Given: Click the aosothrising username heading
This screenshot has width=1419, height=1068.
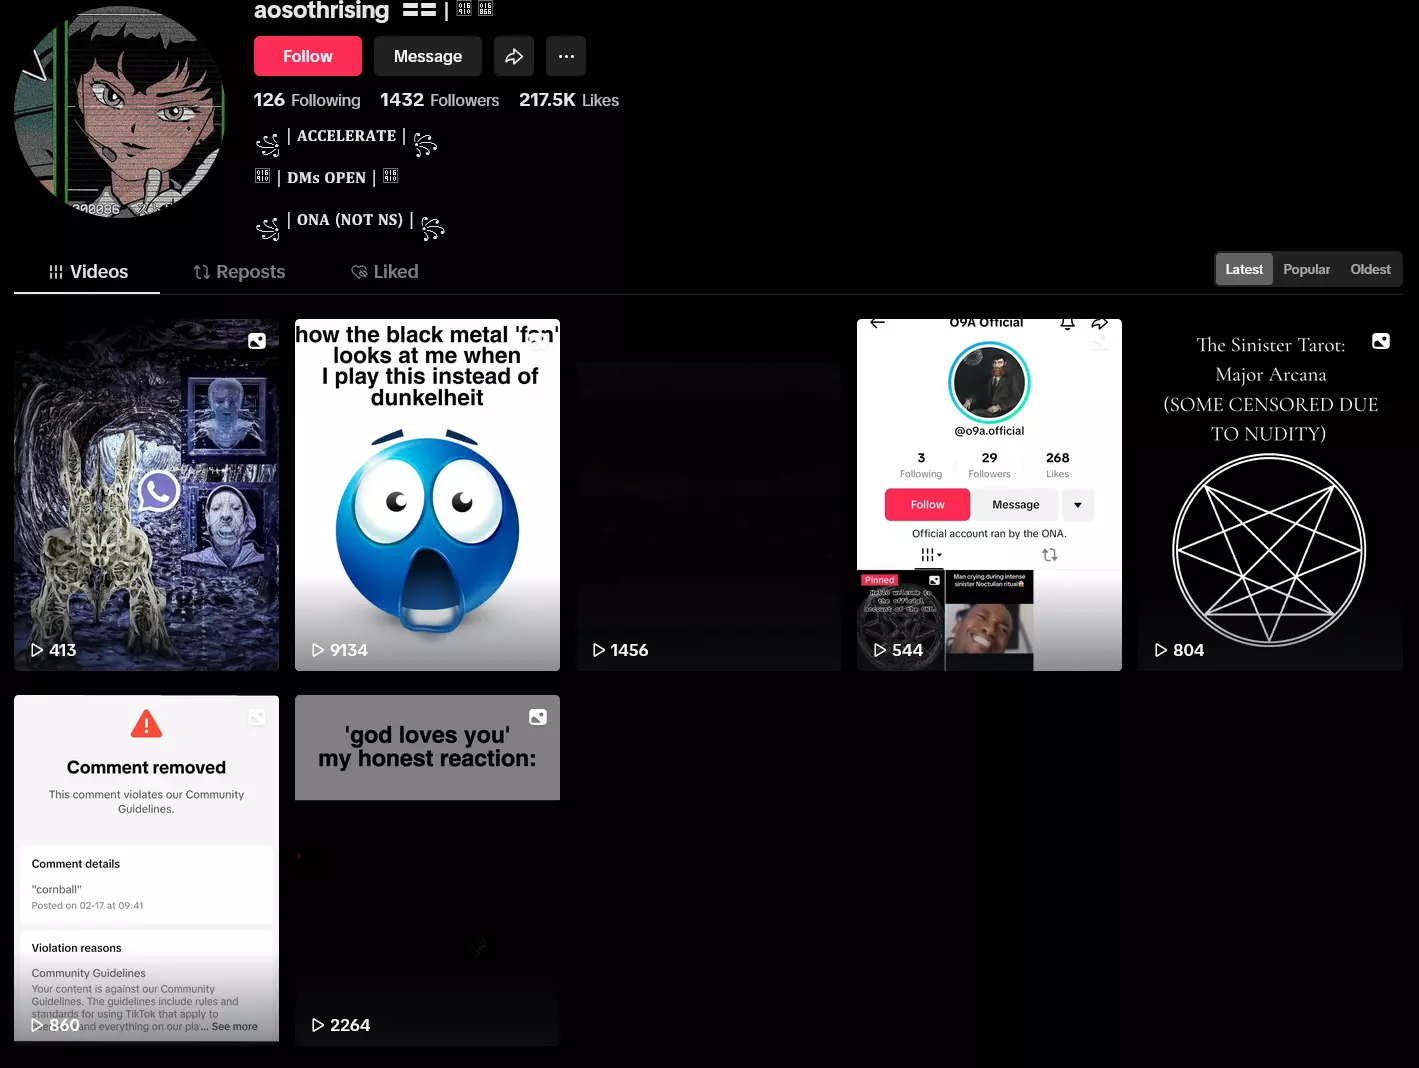Looking at the screenshot, I should click(x=321, y=11).
